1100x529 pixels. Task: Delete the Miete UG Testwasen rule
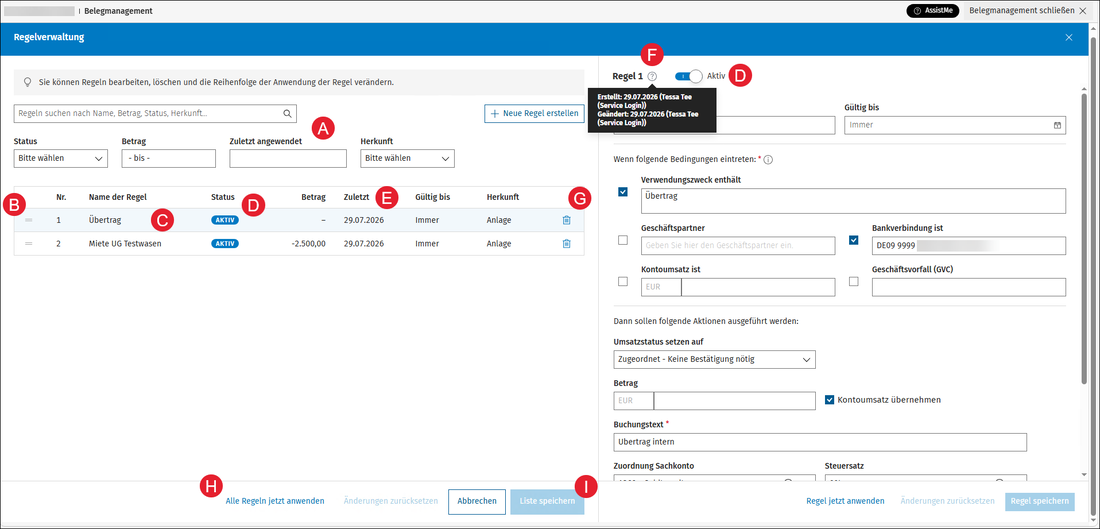click(566, 243)
